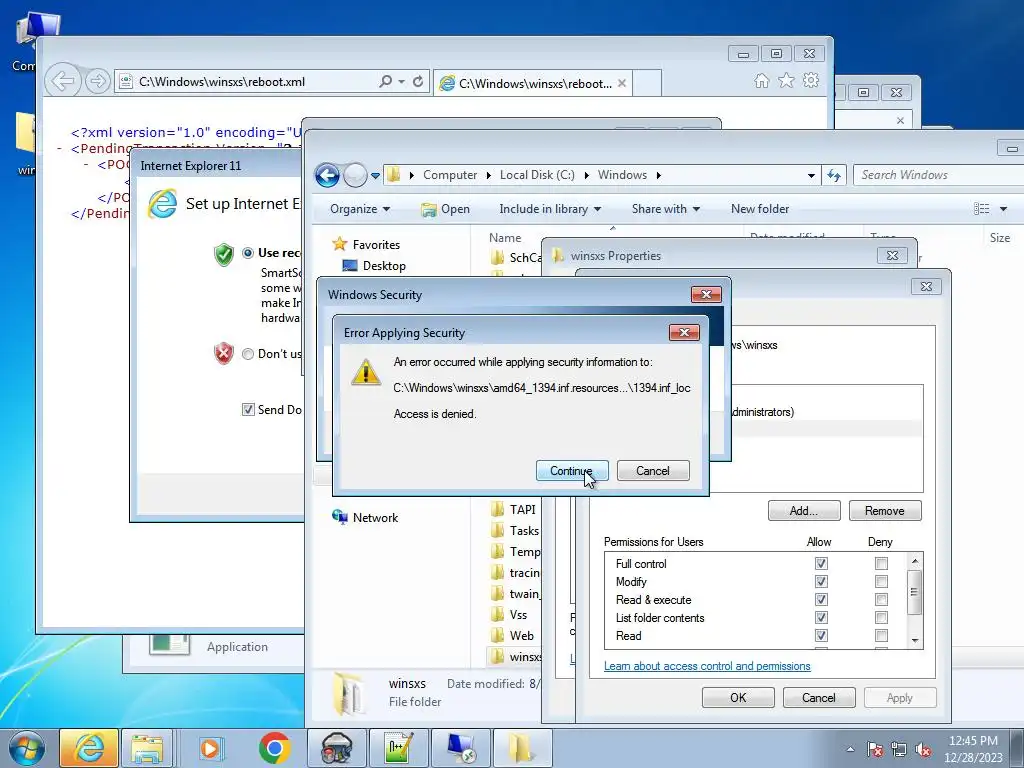
Task: Toggle Deny checkbox for Full control
Action: coord(881,563)
